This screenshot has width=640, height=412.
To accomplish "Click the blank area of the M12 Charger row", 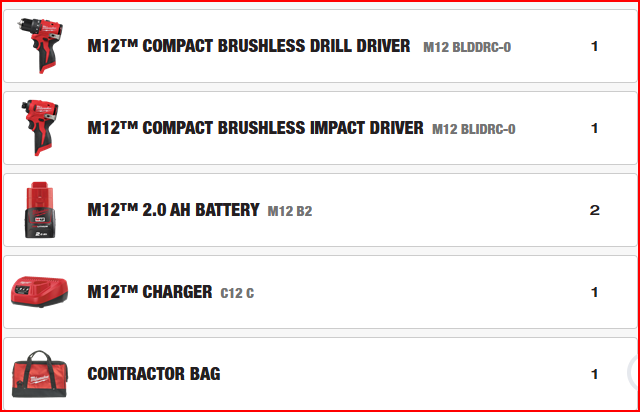I will [420, 292].
